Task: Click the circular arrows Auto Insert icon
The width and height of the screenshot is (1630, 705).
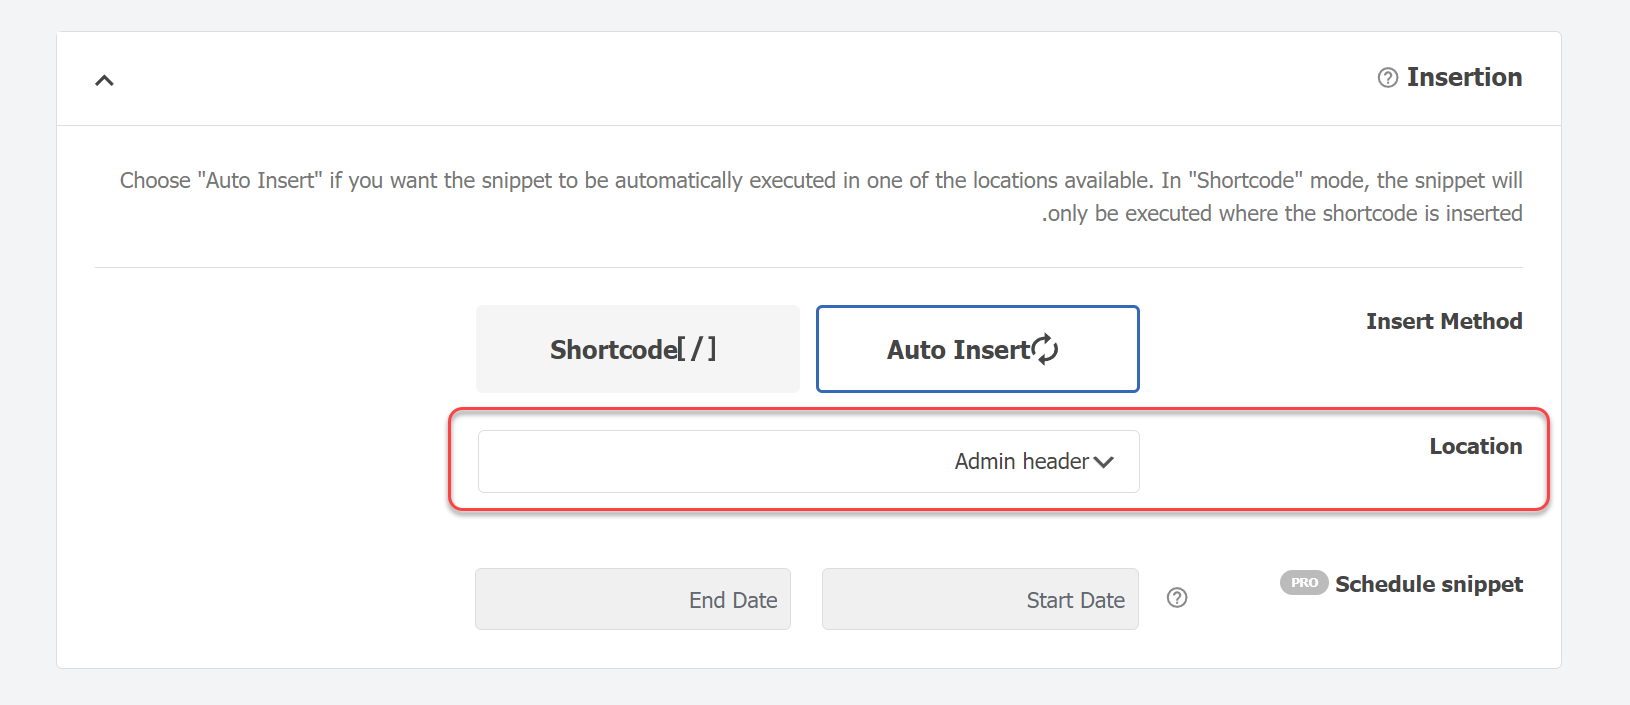Action: [x=1045, y=349]
